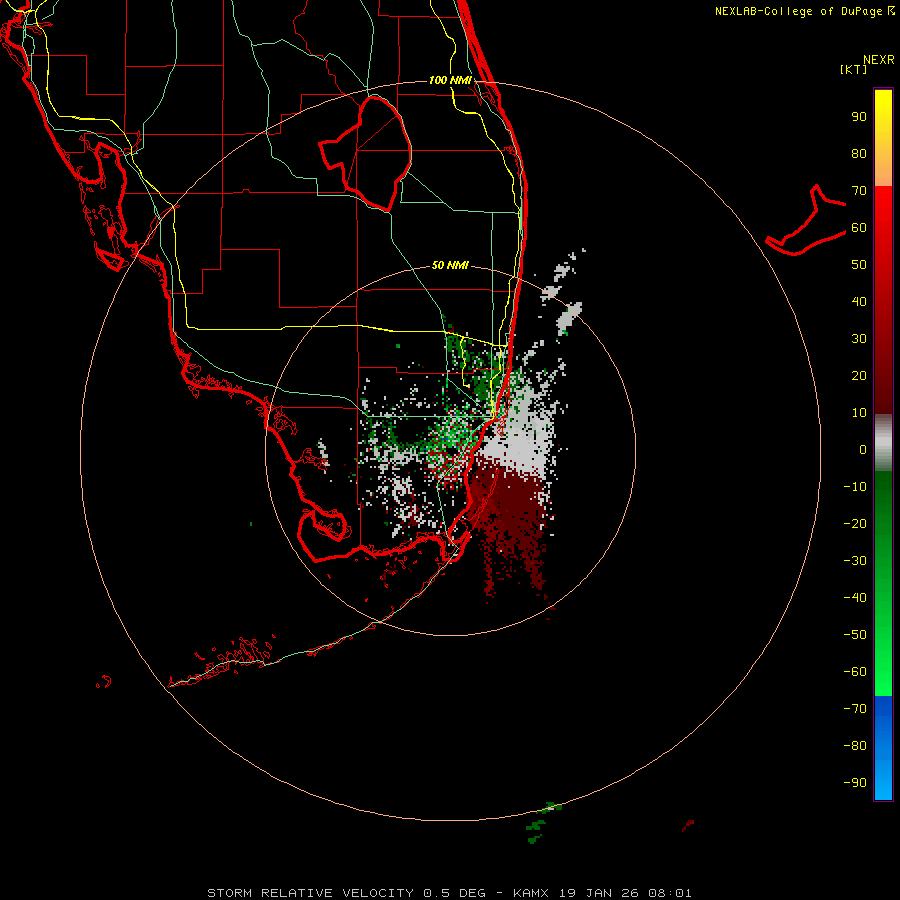Viewport: 900px width, 900px height.
Task: Click the blue bottom segment of color bar
Action: pos(883,748)
